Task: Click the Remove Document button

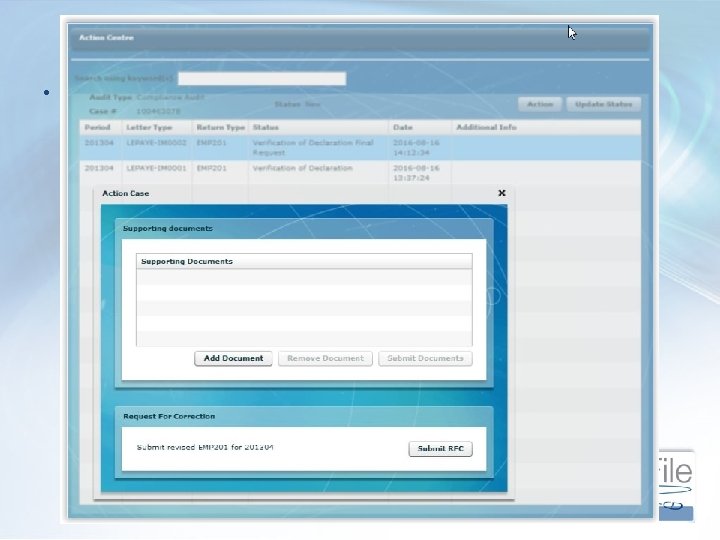Action: pos(325,359)
